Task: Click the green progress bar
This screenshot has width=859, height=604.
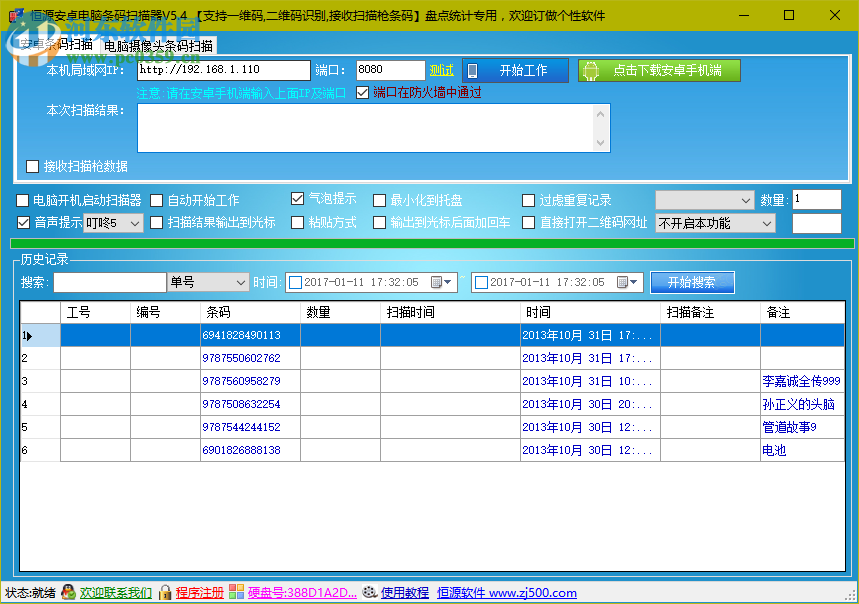Action: pyautogui.click(x=432, y=244)
